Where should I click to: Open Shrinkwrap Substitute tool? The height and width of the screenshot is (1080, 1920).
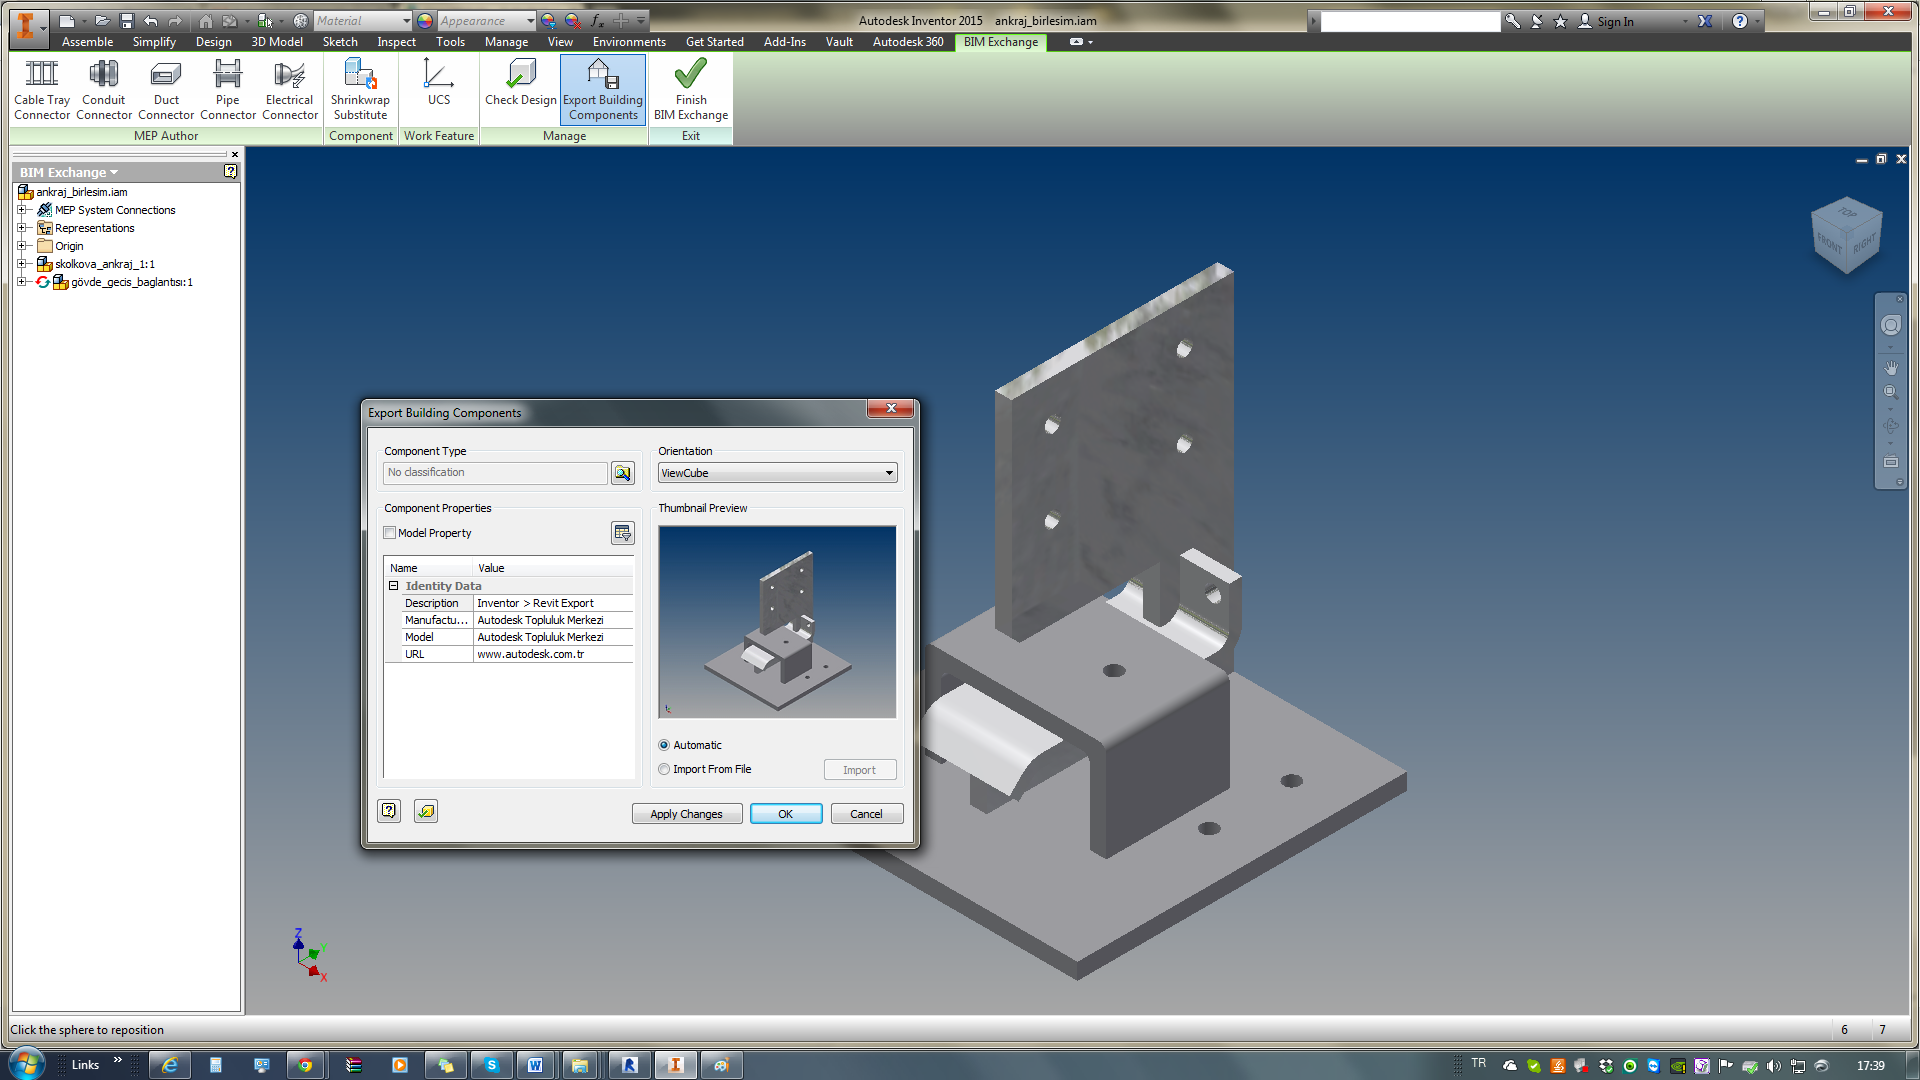360,90
